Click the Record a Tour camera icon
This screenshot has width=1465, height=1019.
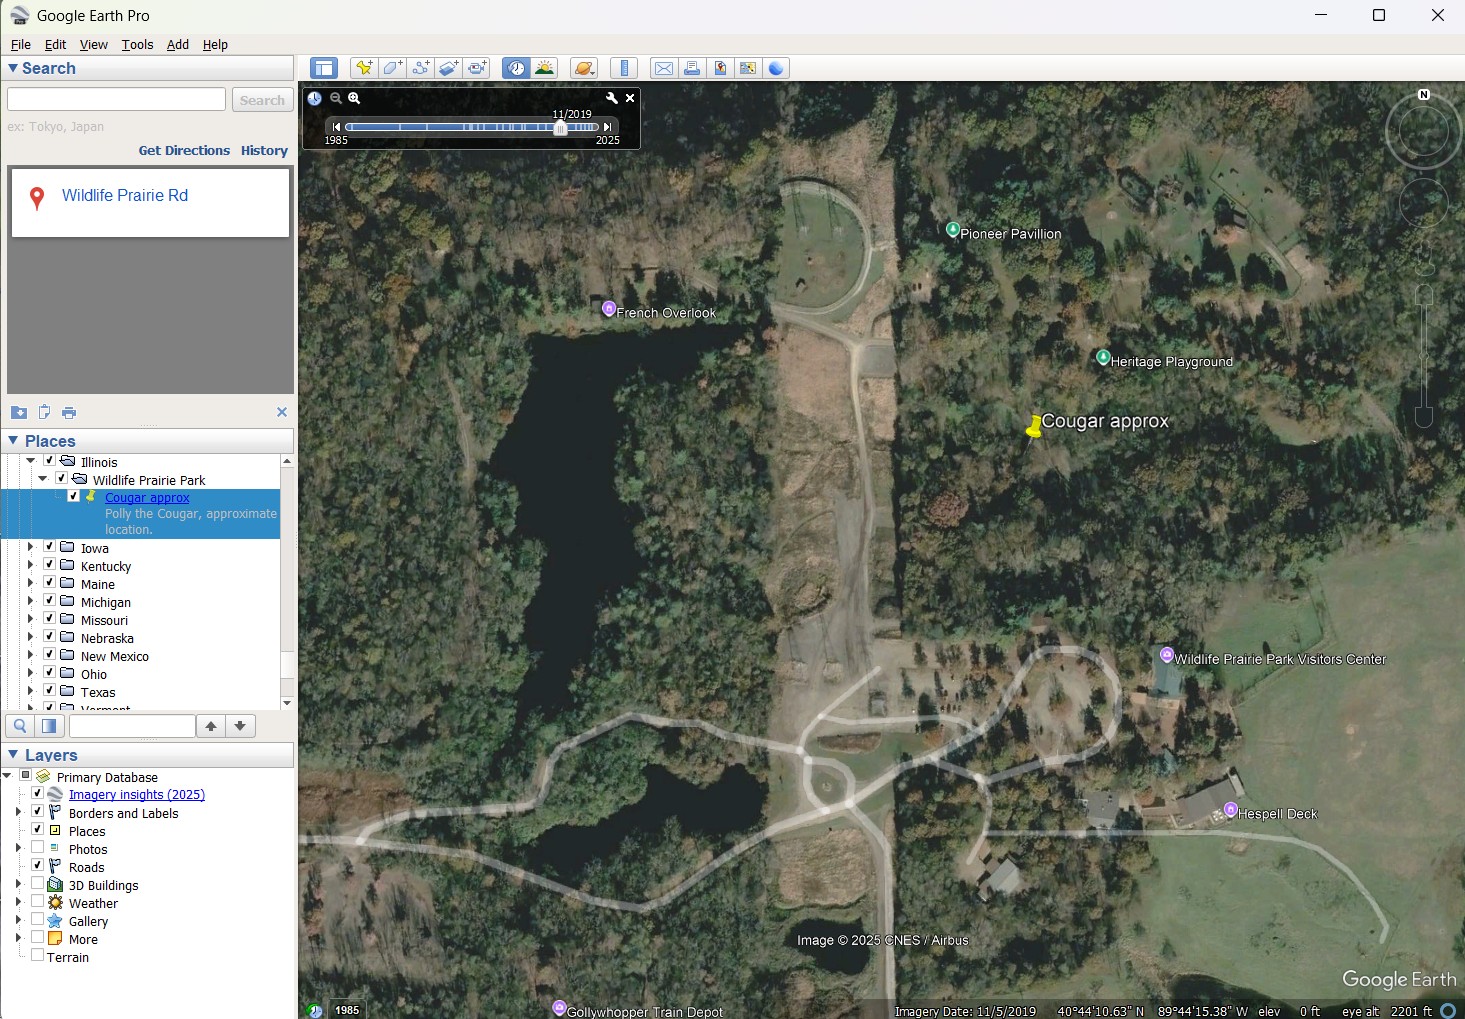pos(477,68)
